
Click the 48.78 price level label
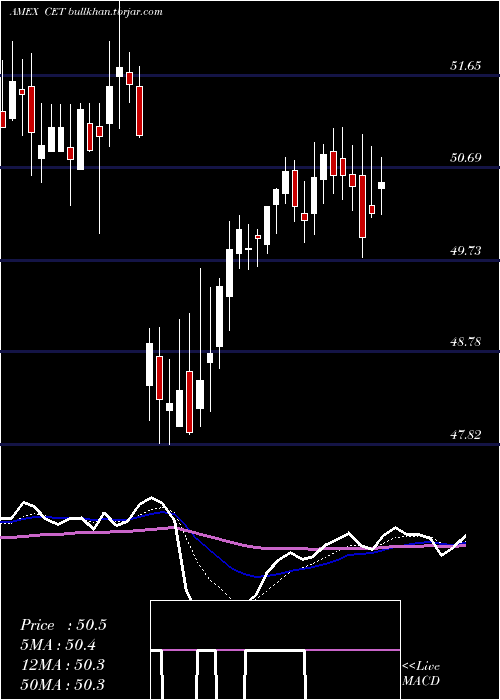tap(465, 342)
